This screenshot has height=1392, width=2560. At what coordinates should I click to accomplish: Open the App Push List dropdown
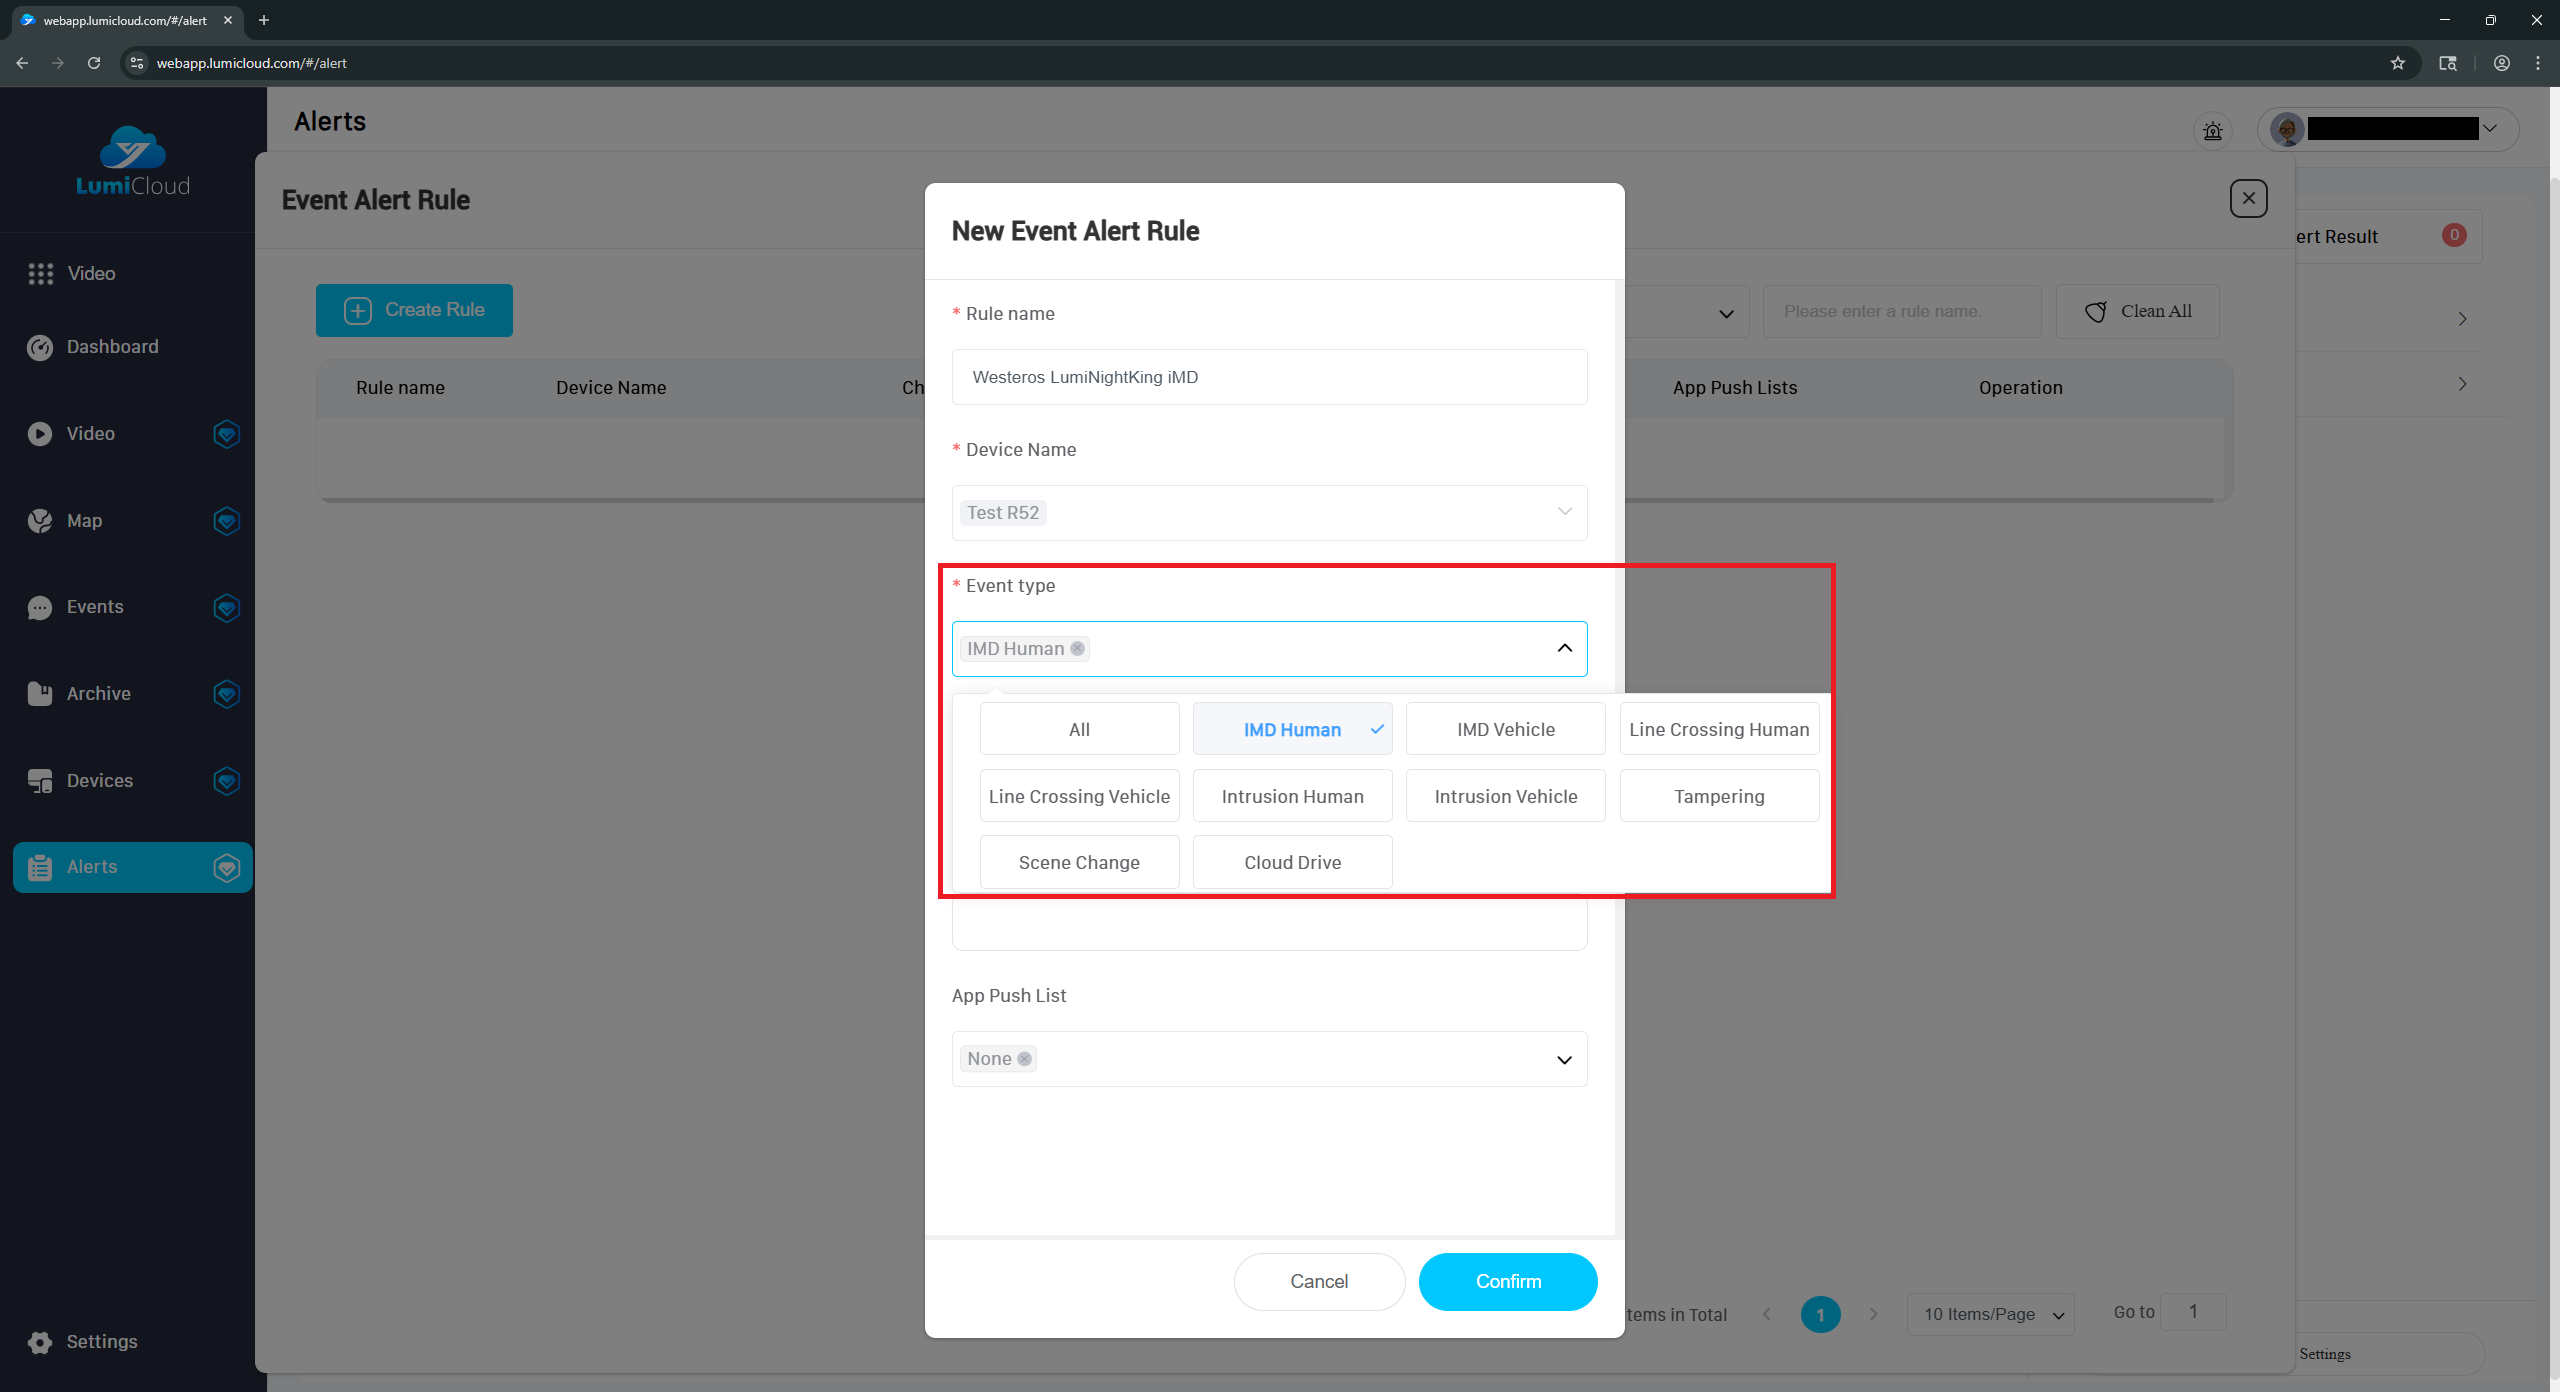point(1564,1059)
